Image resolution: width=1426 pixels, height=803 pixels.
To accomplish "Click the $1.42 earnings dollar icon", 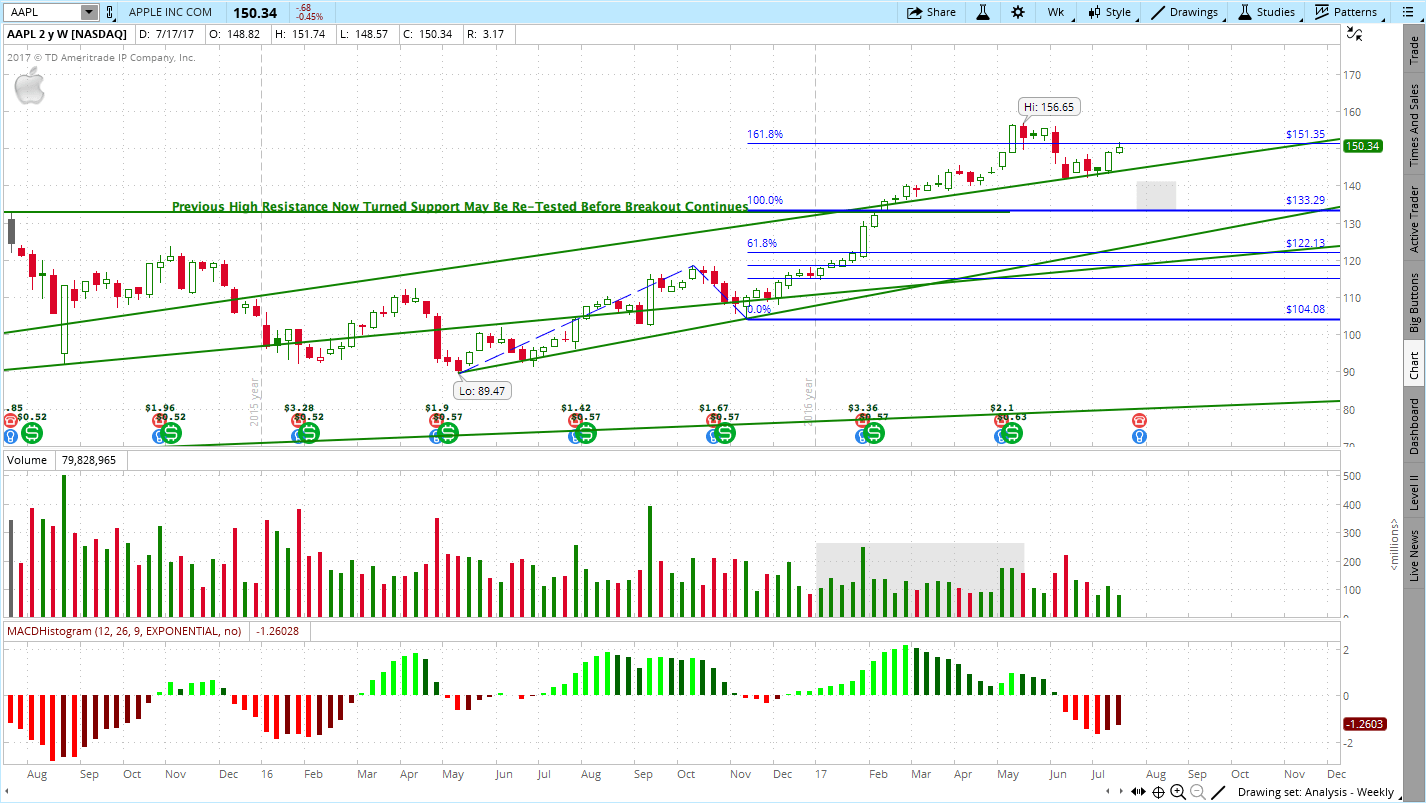I will pyautogui.click(x=587, y=433).
